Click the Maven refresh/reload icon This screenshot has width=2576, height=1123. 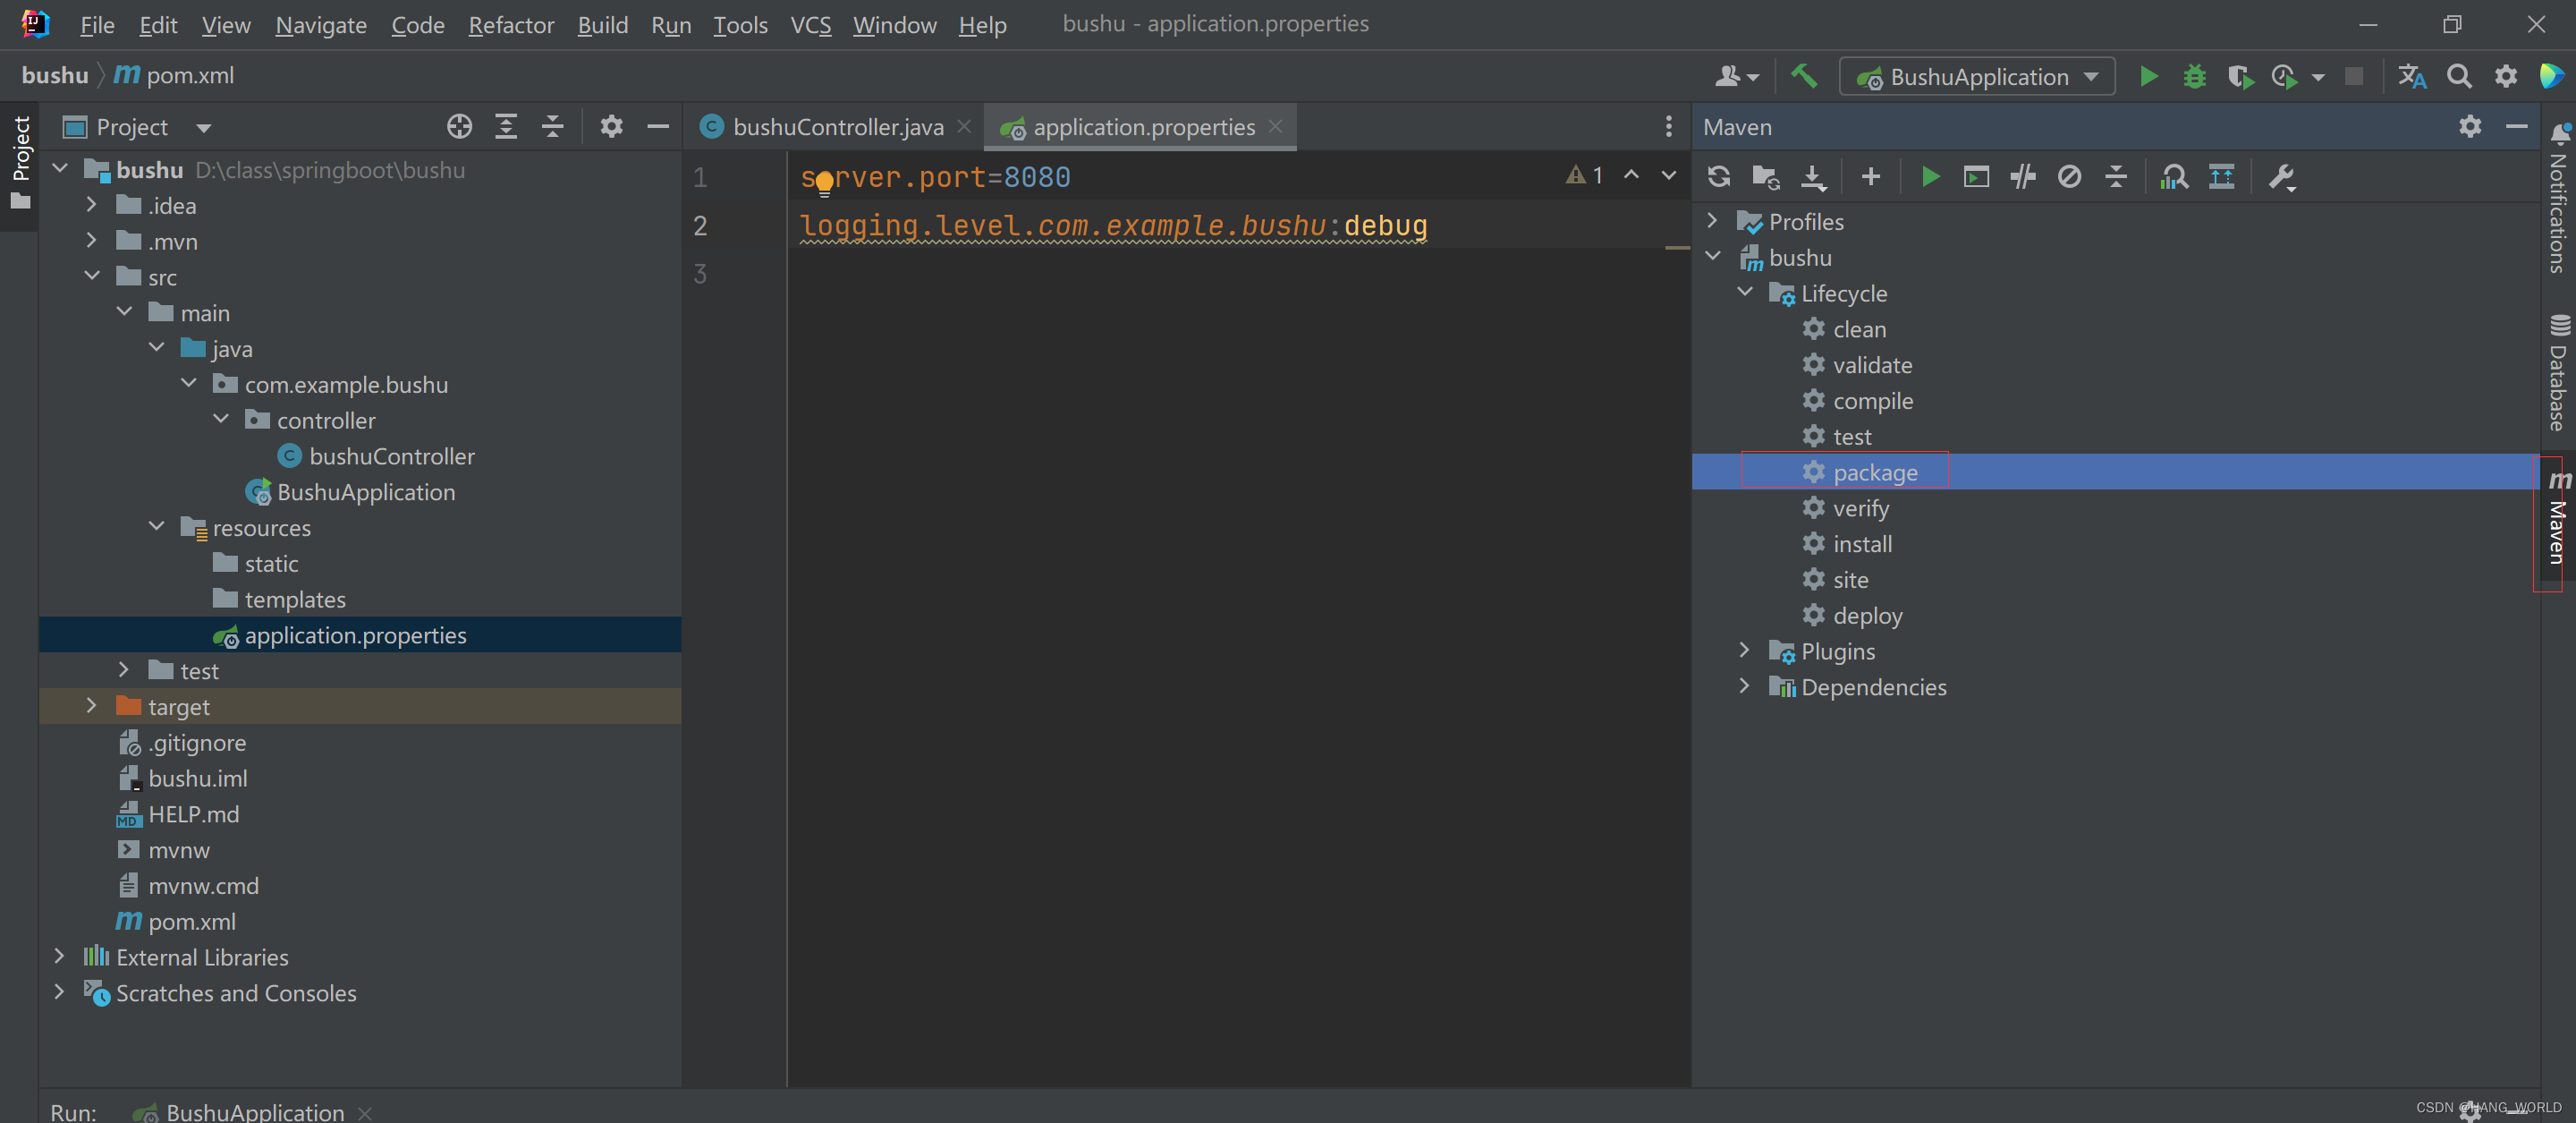pyautogui.click(x=1716, y=176)
